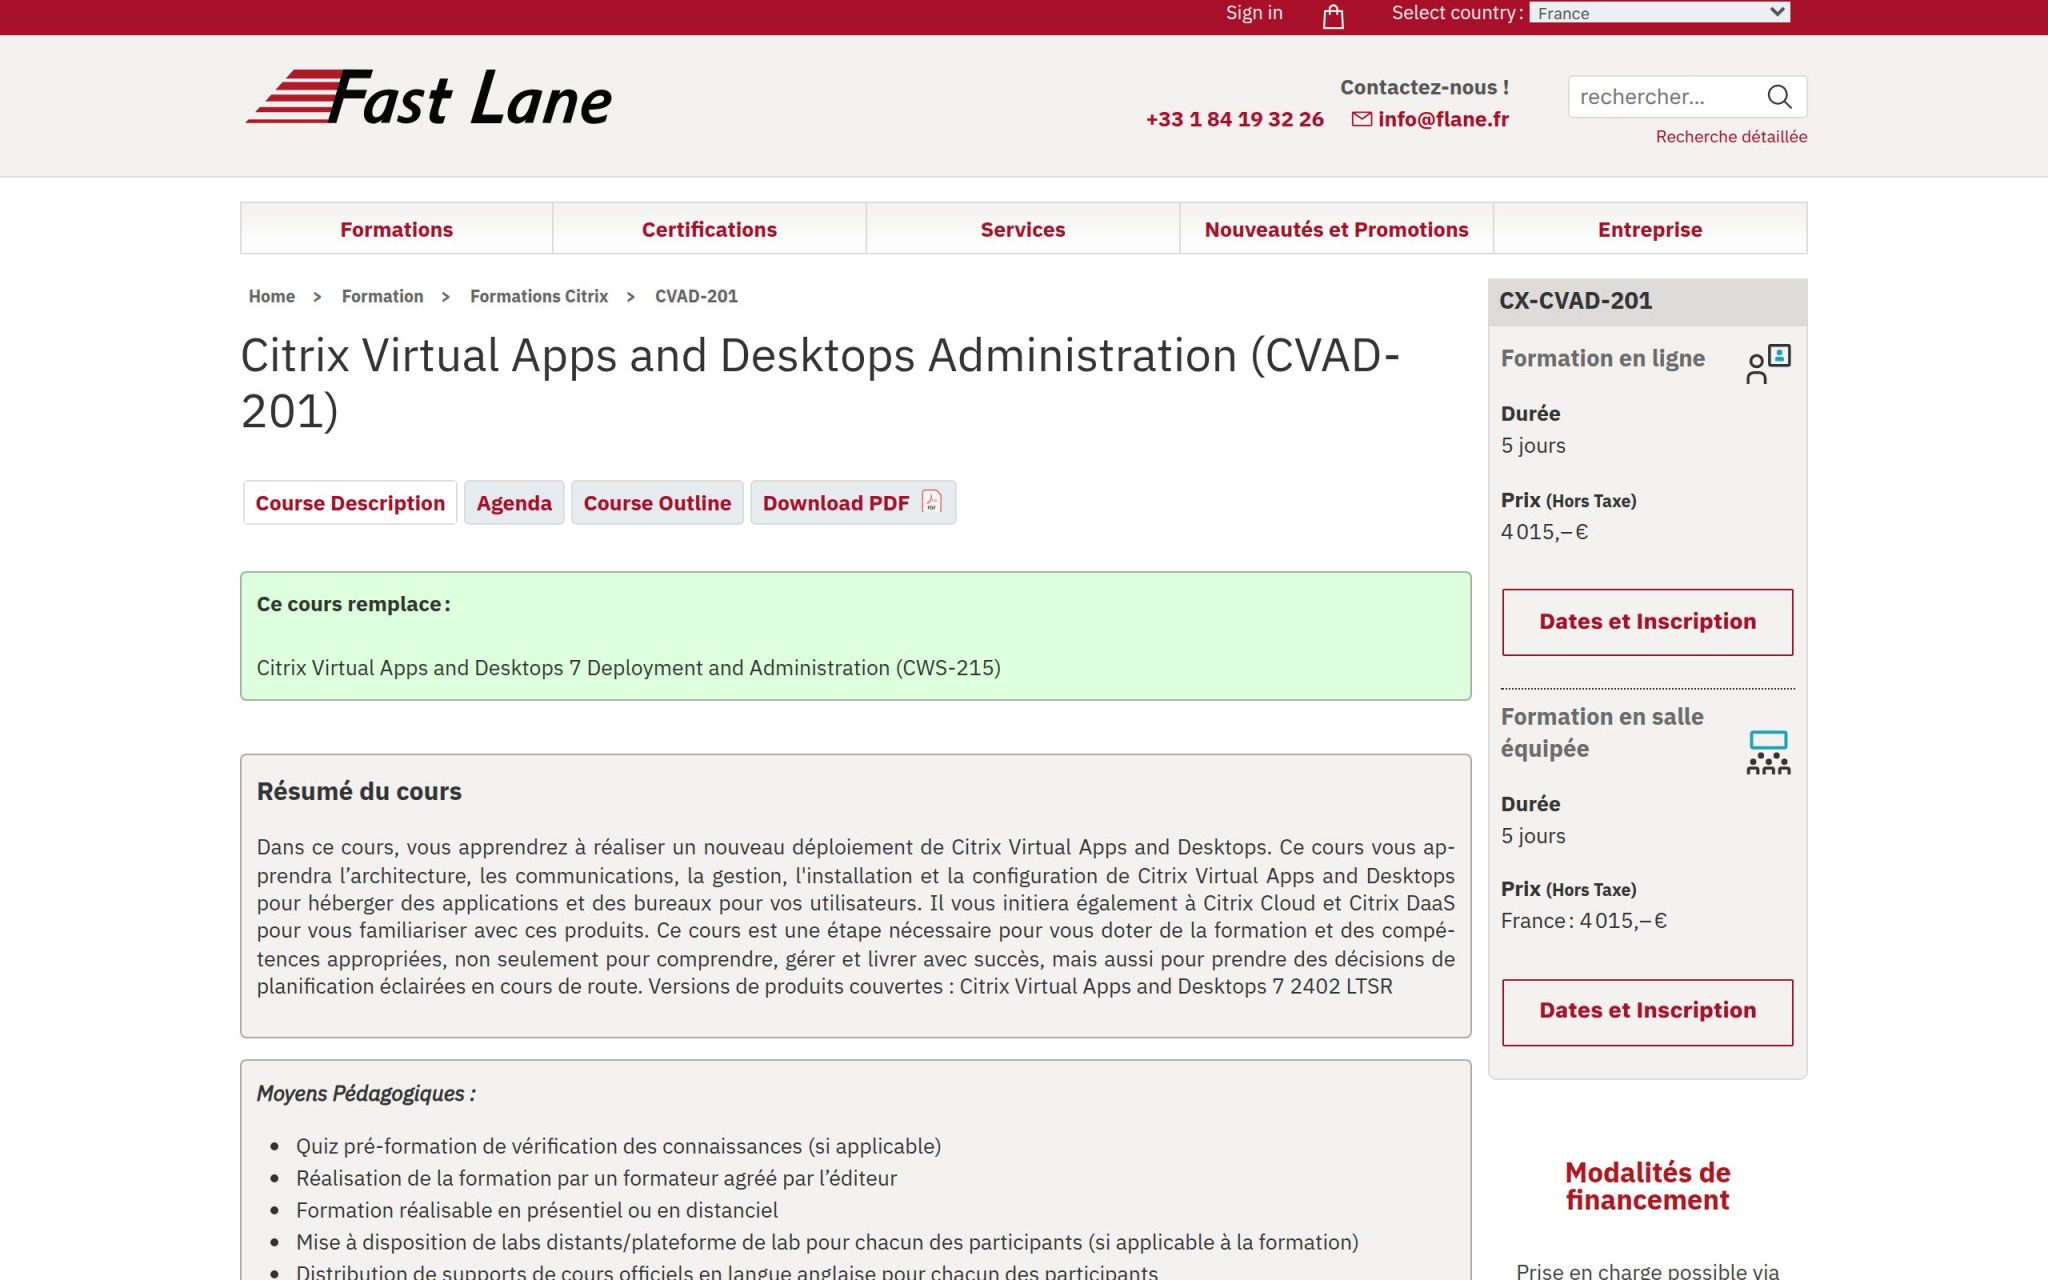Image resolution: width=2048 pixels, height=1280 pixels.
Task: Click the Formation réalisable en présentiel bullet
Action: coord(536,1211)
